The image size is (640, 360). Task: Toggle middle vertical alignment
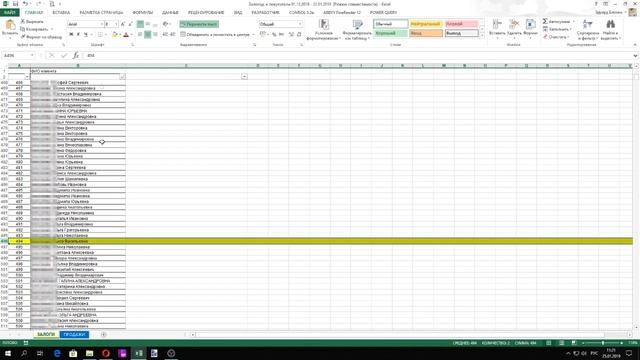click(x=147, y=24)
